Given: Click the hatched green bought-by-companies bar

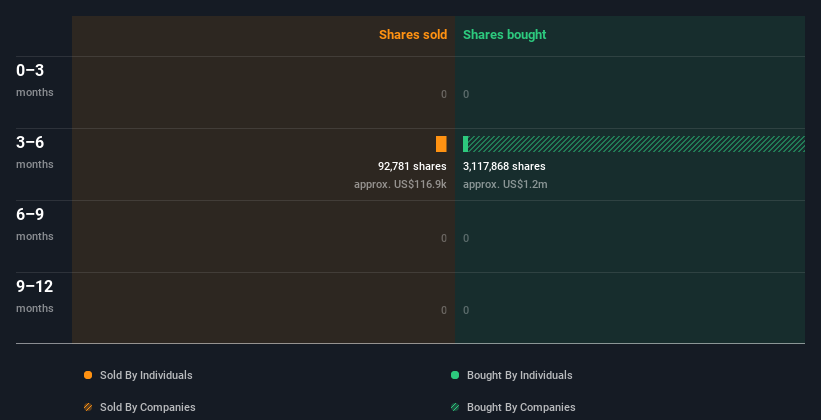Looking at the screenshot, I should point(636,144).
